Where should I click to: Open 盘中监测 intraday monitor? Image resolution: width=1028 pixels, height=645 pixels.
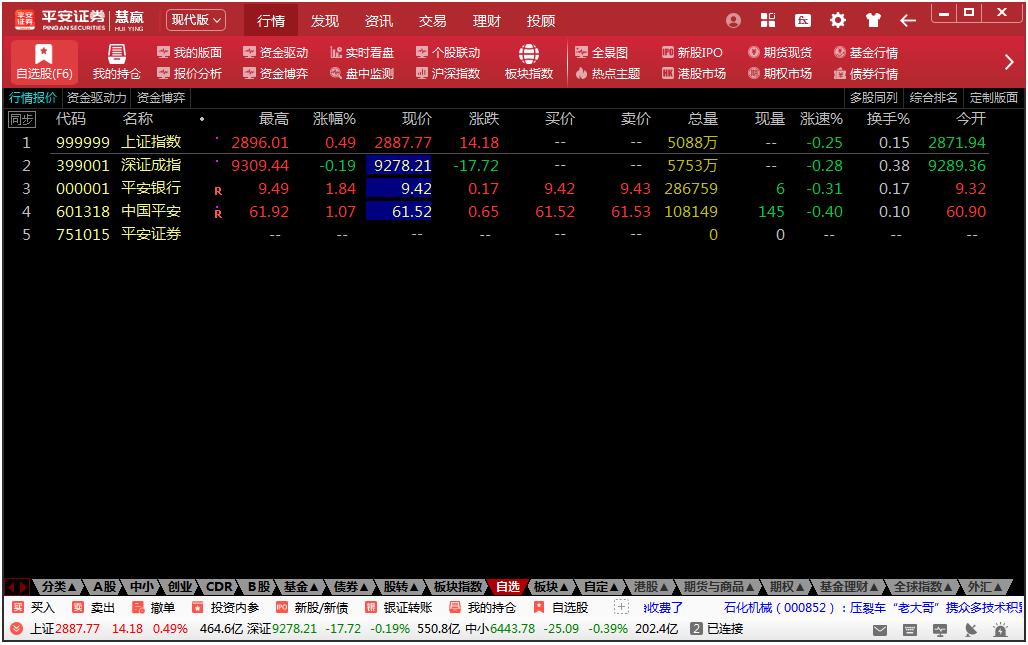coord(362,73)
